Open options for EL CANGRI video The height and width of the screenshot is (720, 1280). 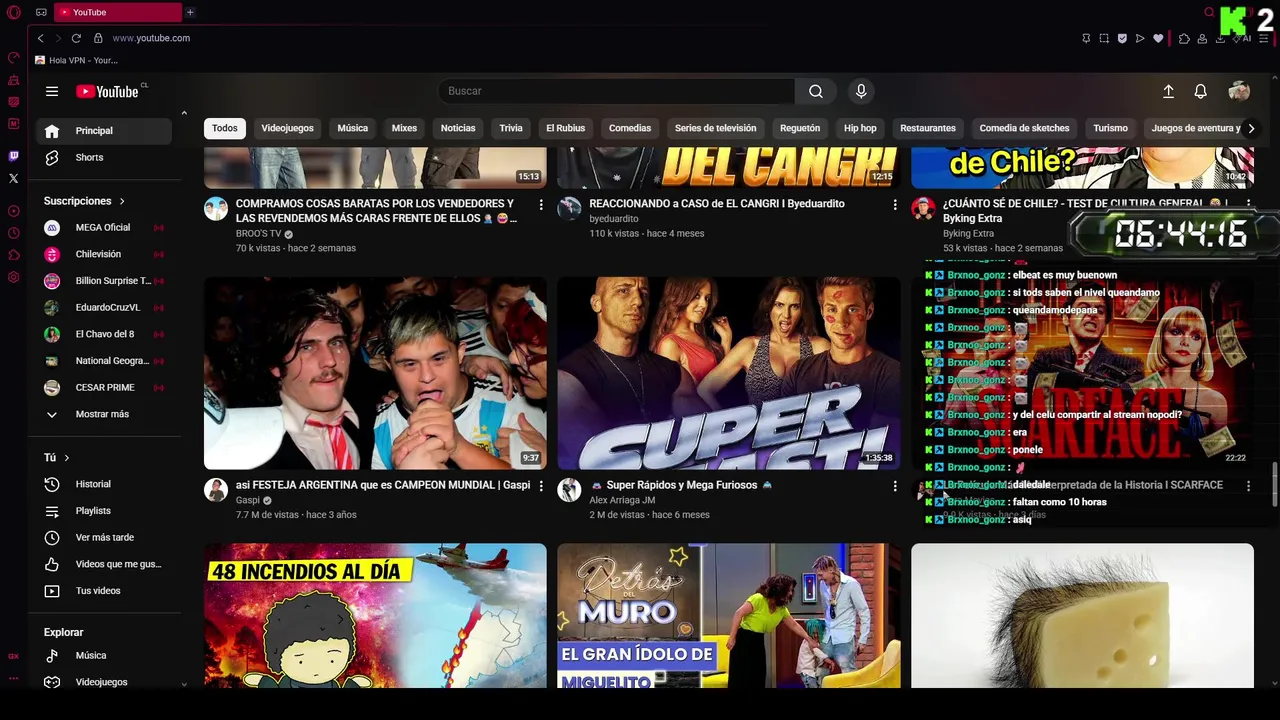click(895, 204)
